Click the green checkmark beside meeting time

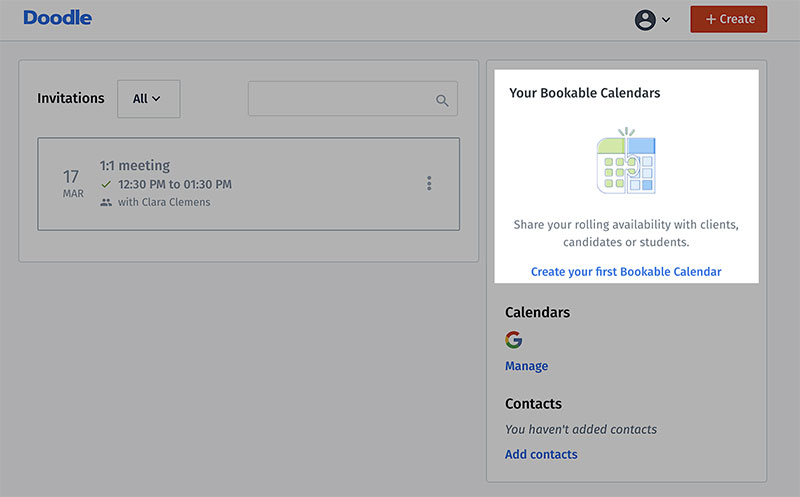tap(106, 184)
